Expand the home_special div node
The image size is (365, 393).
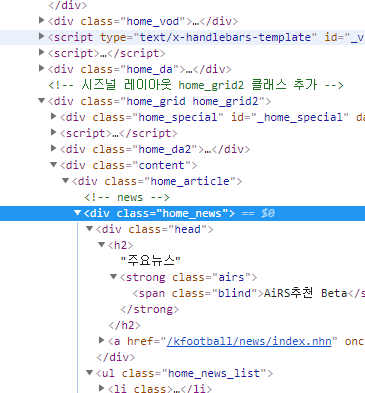[53, 116]
